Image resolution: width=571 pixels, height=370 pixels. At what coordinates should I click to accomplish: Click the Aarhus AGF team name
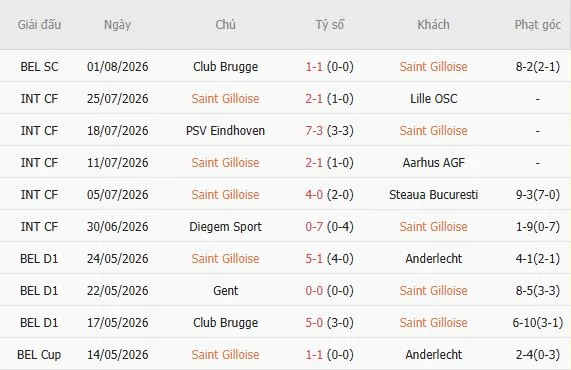tap(433, 163)
